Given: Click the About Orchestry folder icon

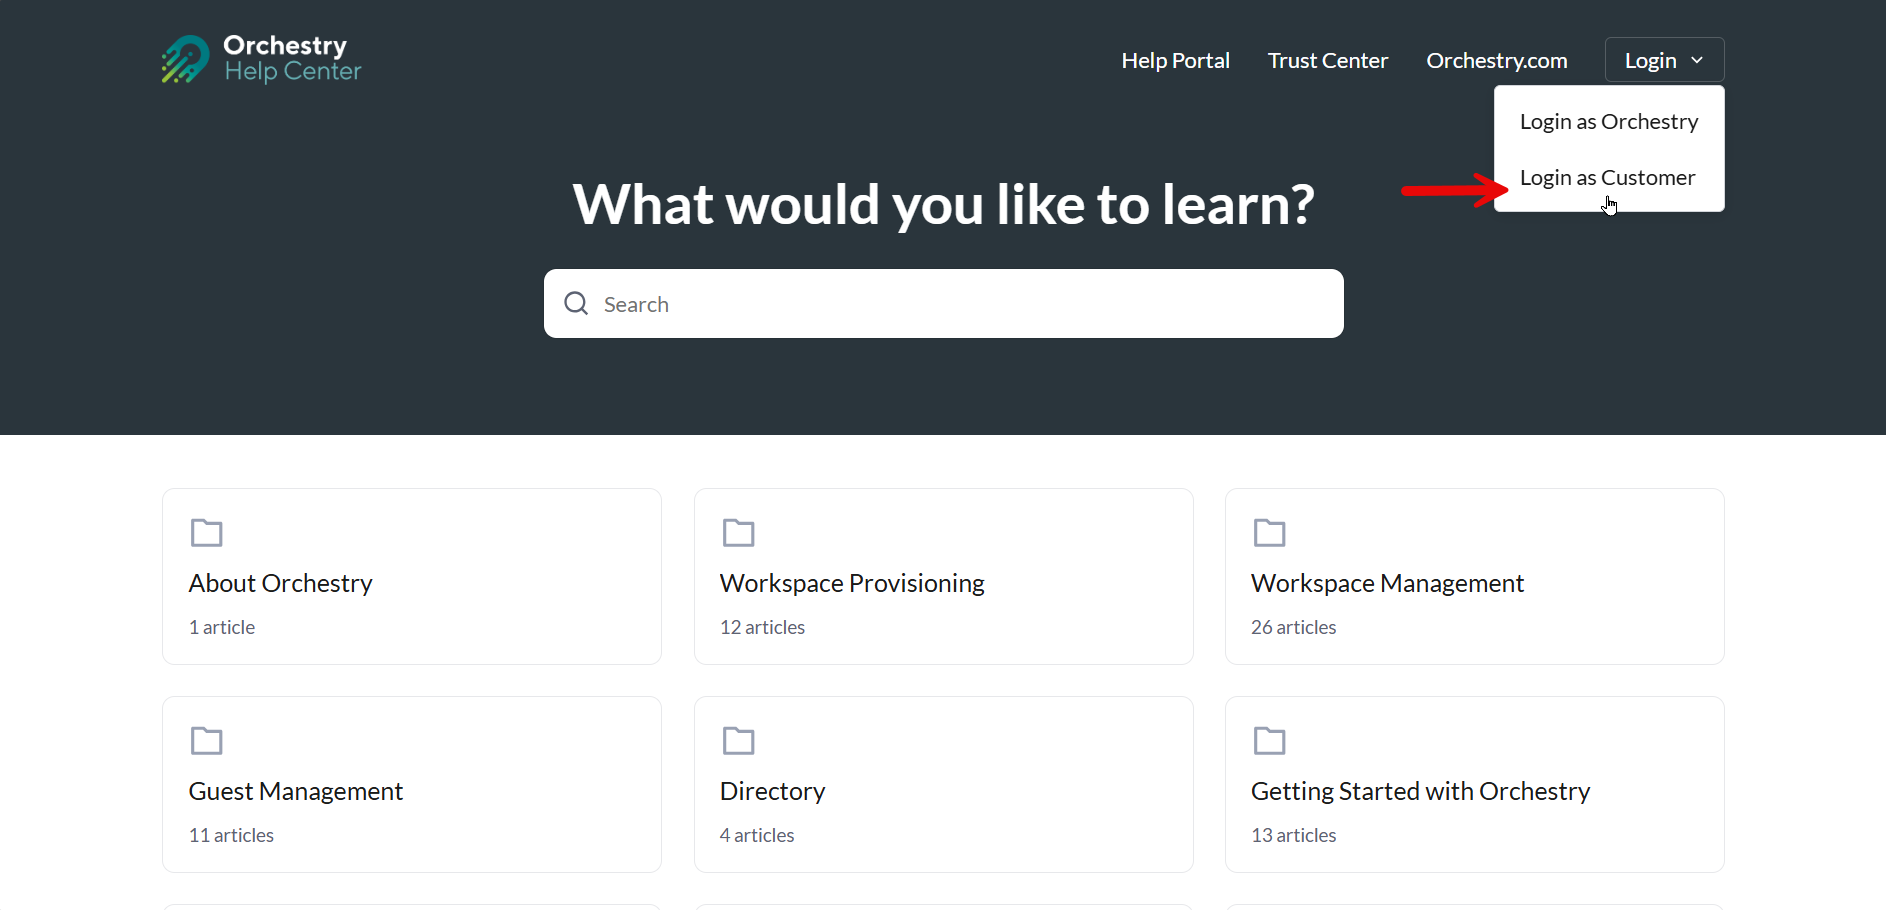Looking at the screenshot, I should (207, 533).
